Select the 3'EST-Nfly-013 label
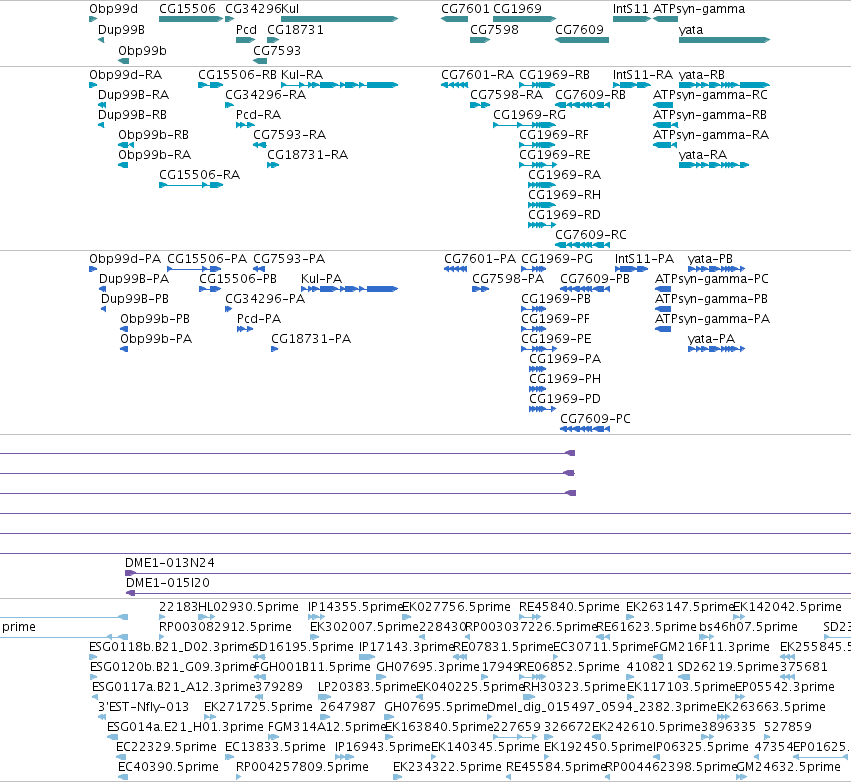The image size is (851, 782). point(143,707)
